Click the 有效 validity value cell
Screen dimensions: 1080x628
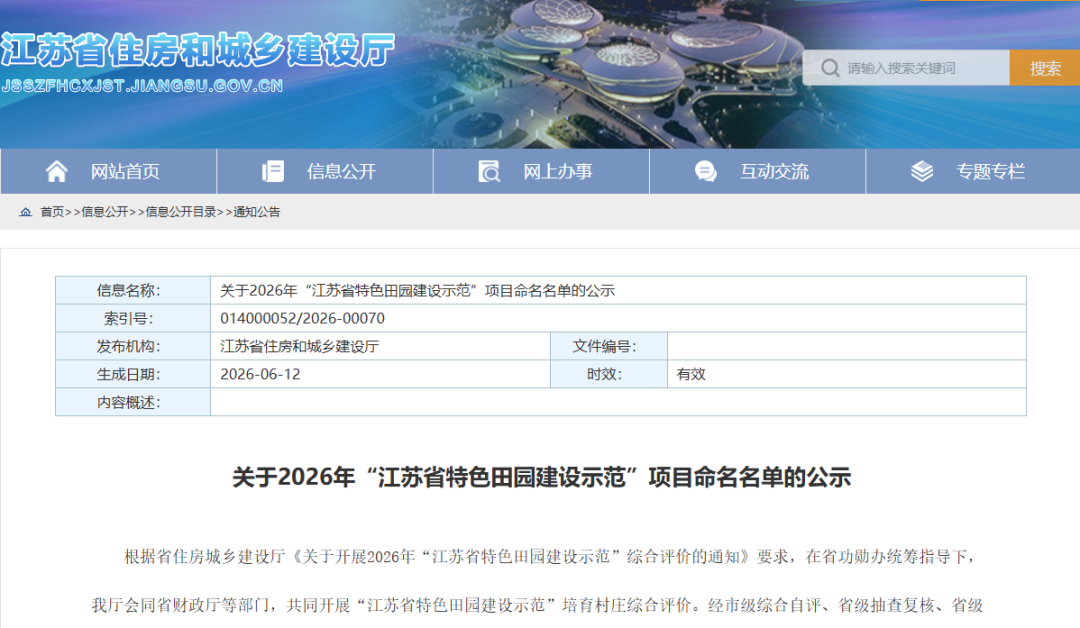[x=847, y=374]
